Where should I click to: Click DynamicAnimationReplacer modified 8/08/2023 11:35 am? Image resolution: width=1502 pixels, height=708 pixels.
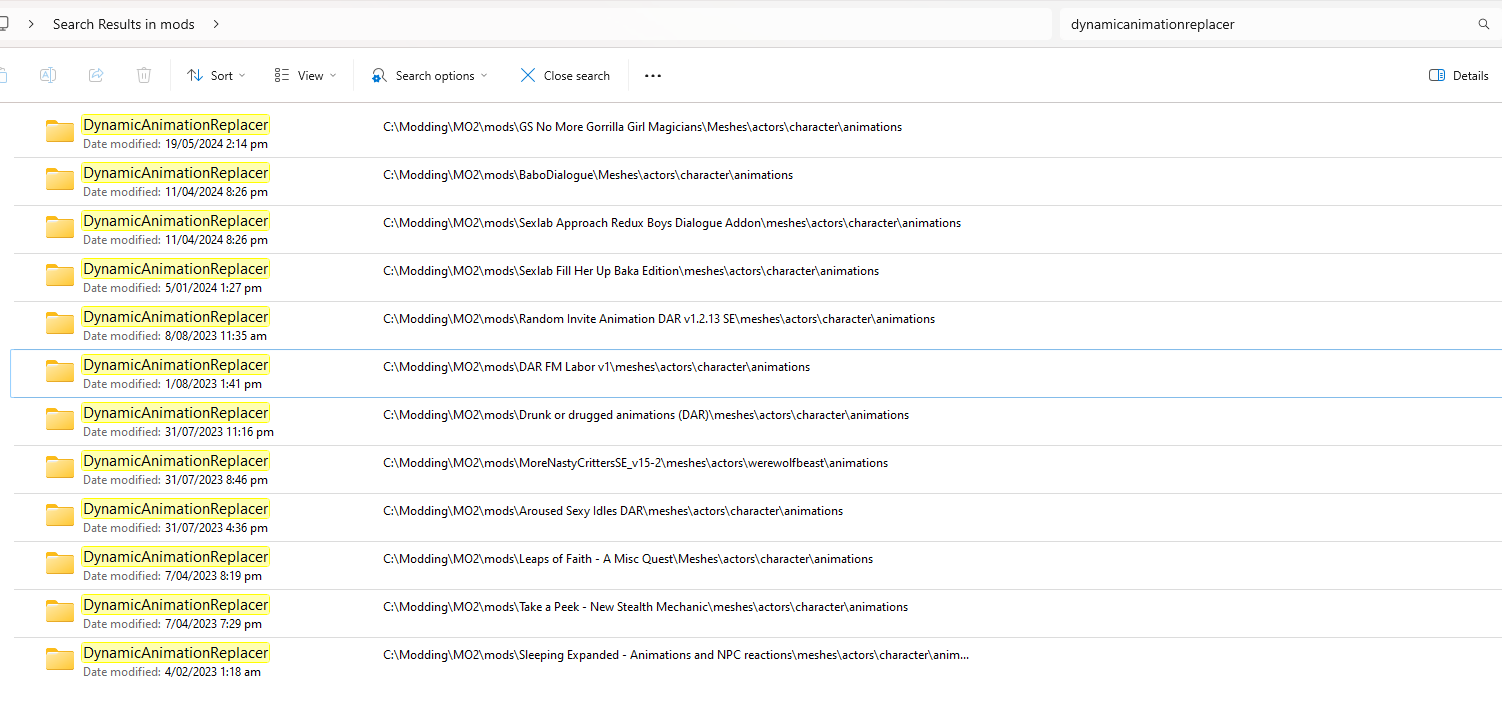click(x=176, y=317)
